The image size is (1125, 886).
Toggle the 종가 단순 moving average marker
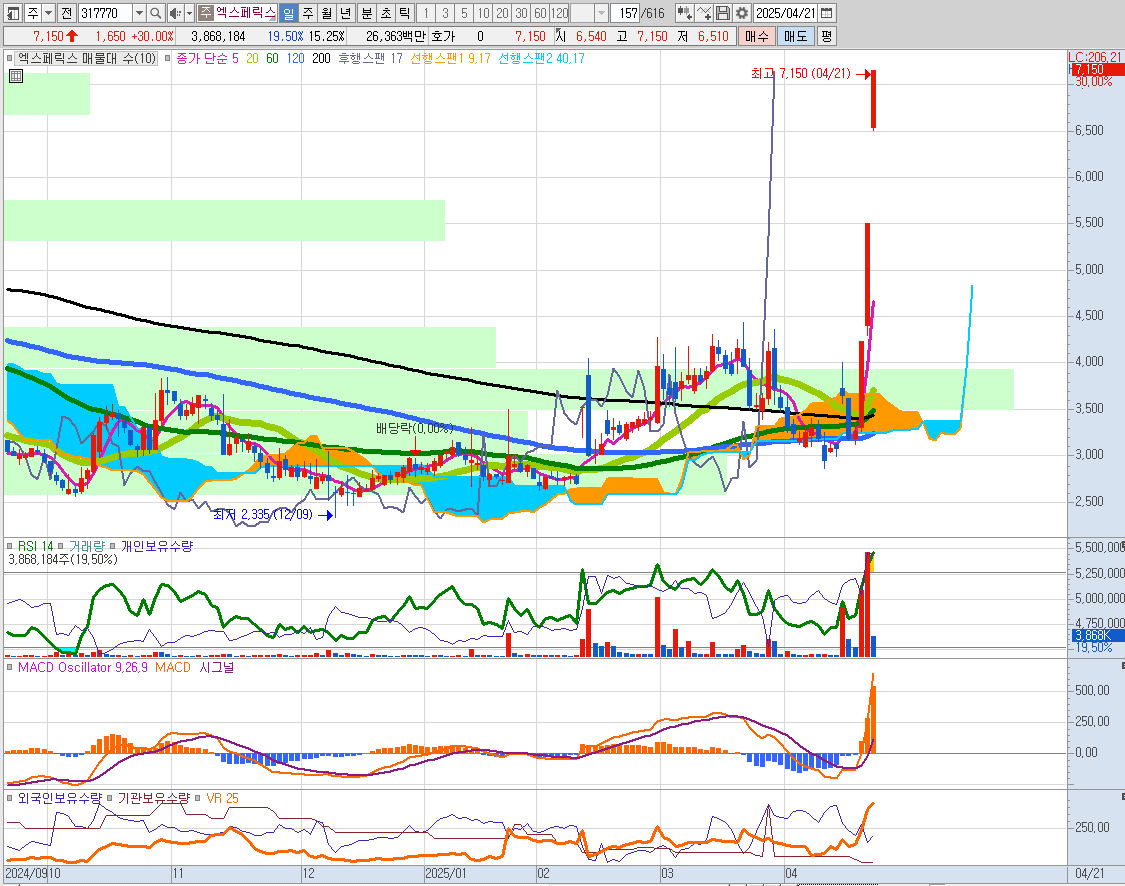tap(167, 58)
